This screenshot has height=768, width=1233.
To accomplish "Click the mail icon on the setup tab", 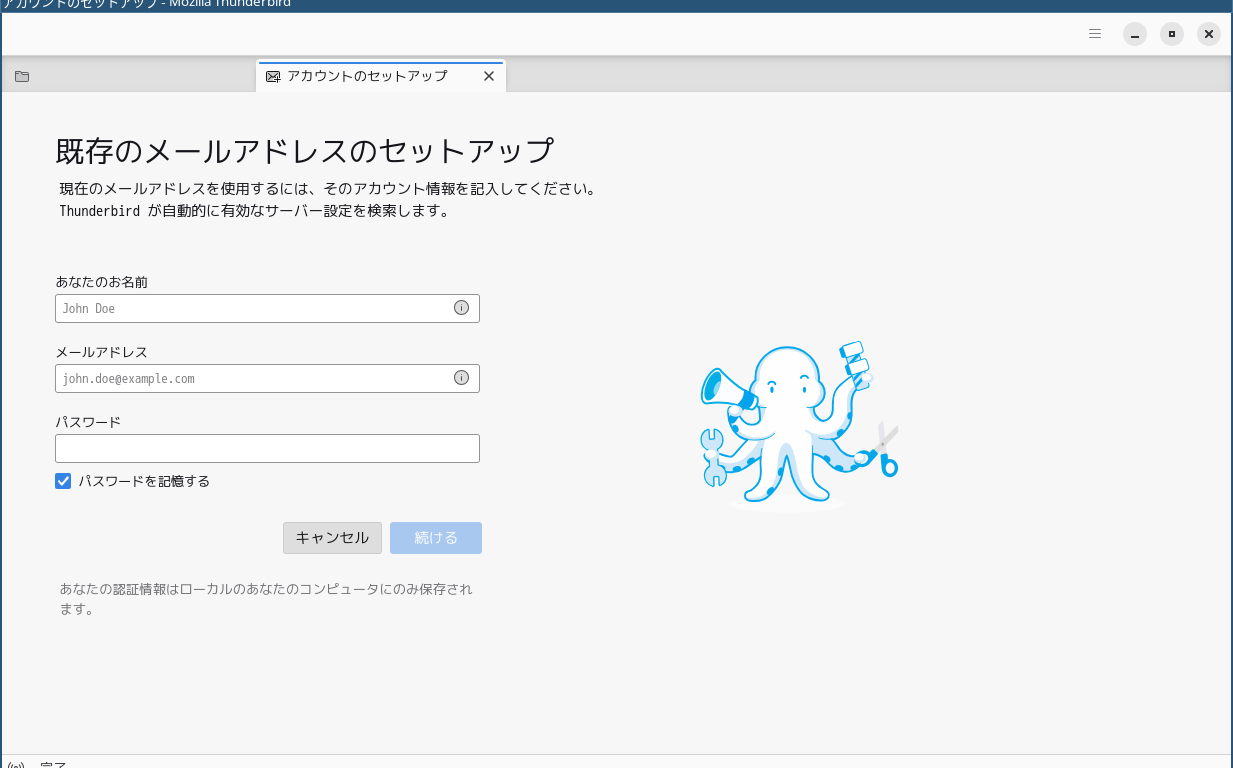I will [273, 77].
